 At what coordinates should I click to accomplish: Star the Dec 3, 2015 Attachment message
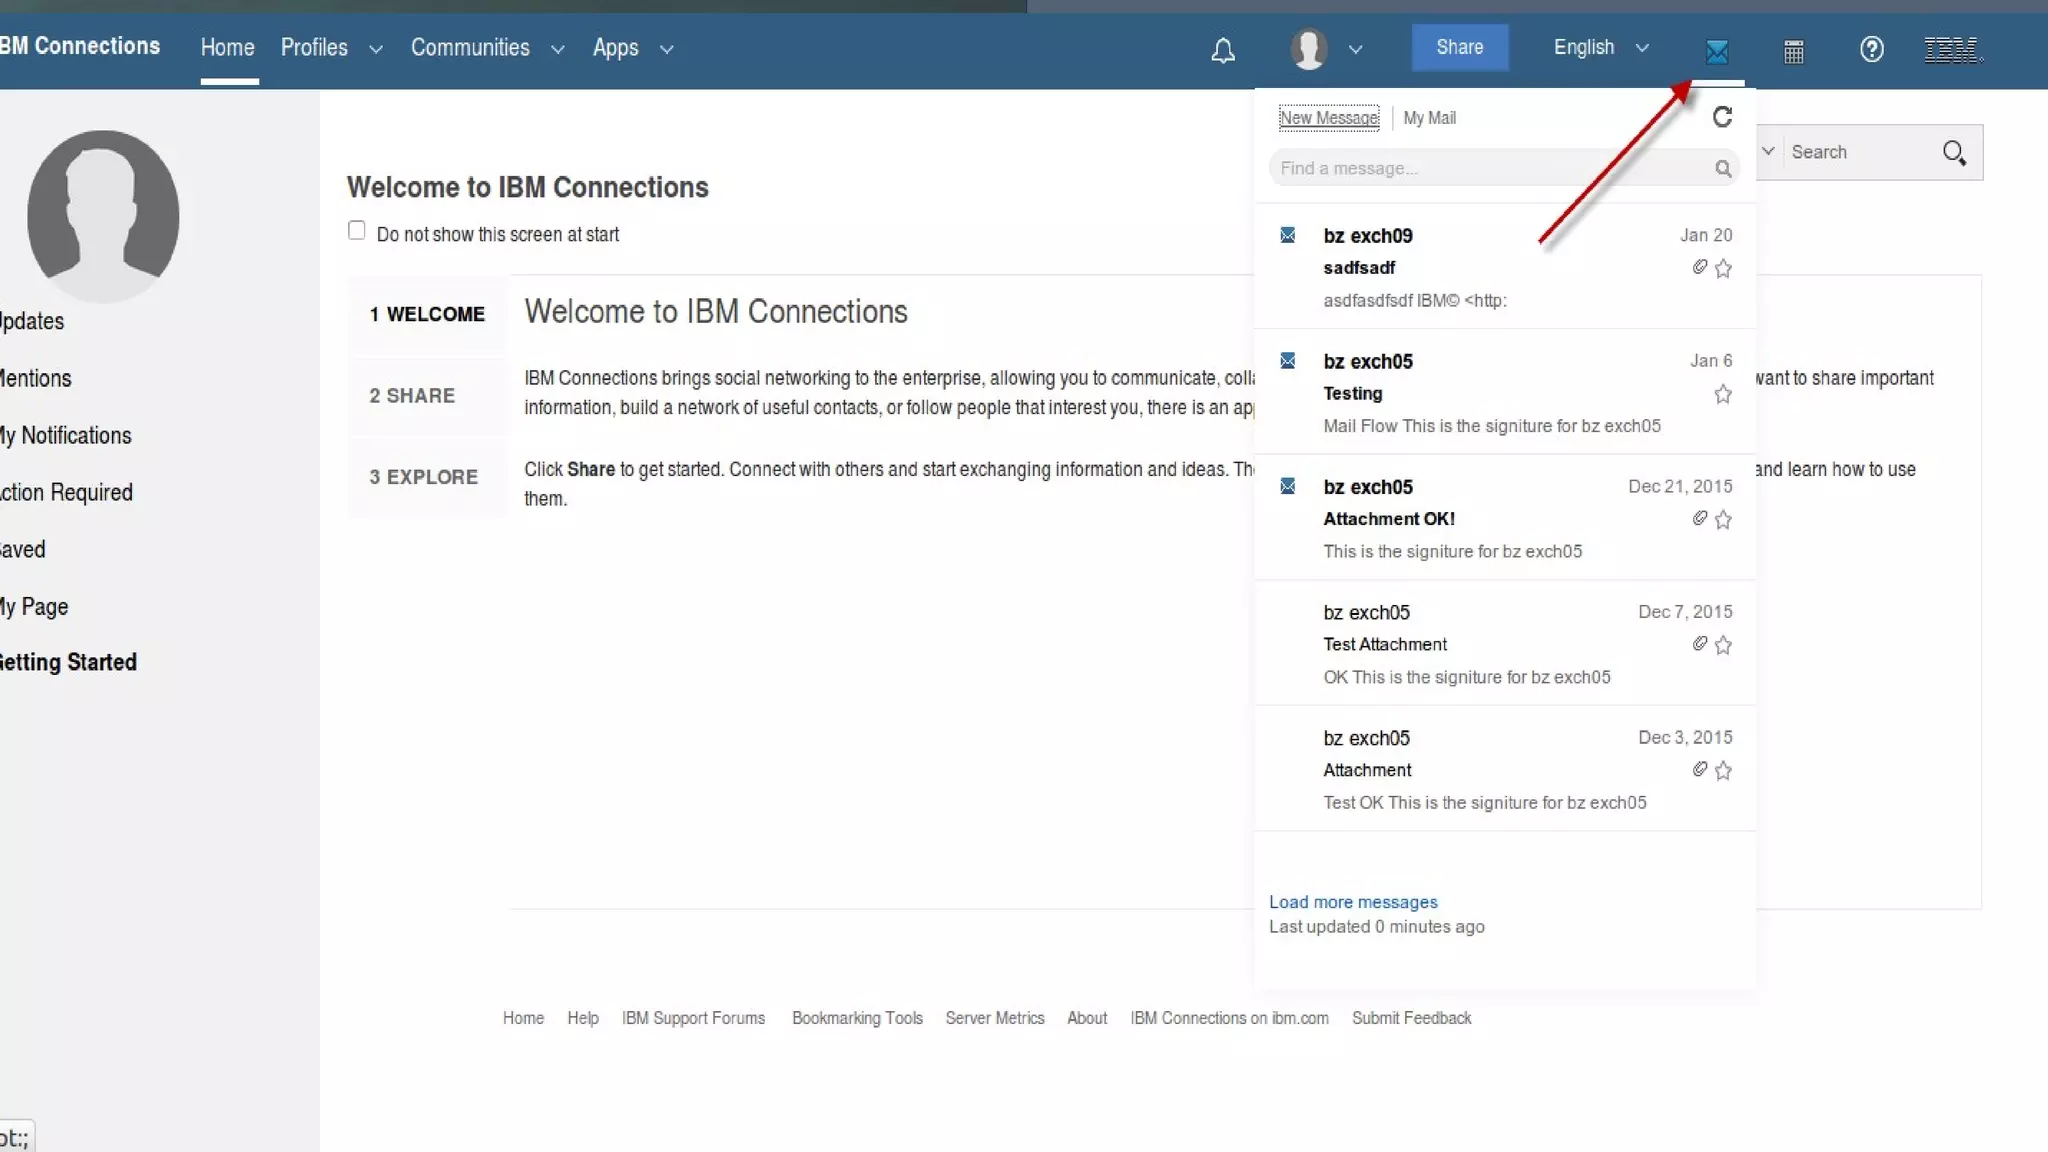pos(1723,770)
